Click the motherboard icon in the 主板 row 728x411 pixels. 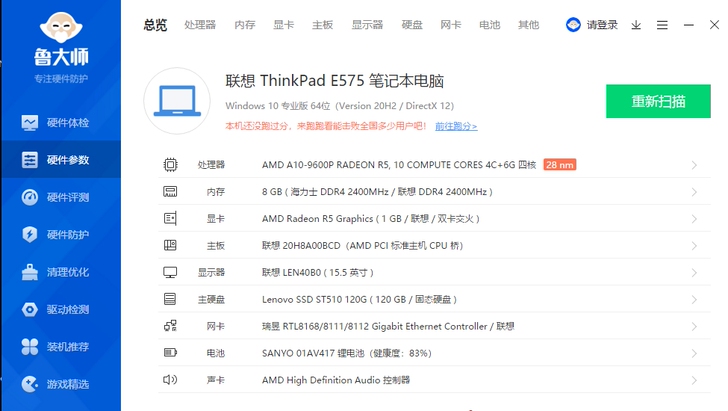[170, 245]
